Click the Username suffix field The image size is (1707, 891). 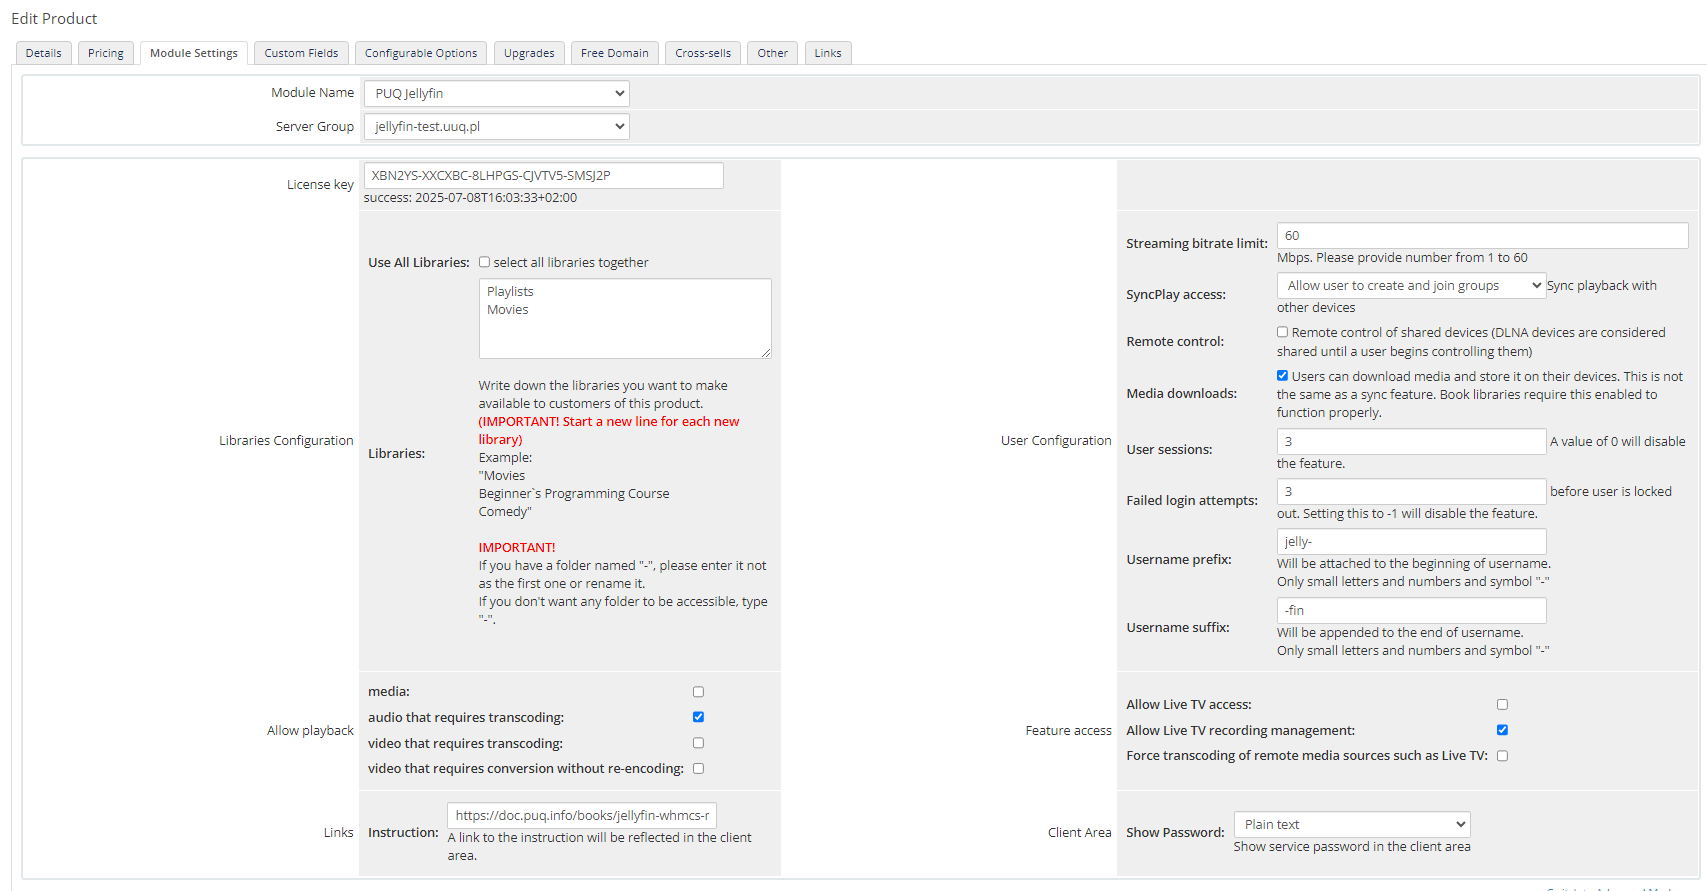click(1411, 610)
